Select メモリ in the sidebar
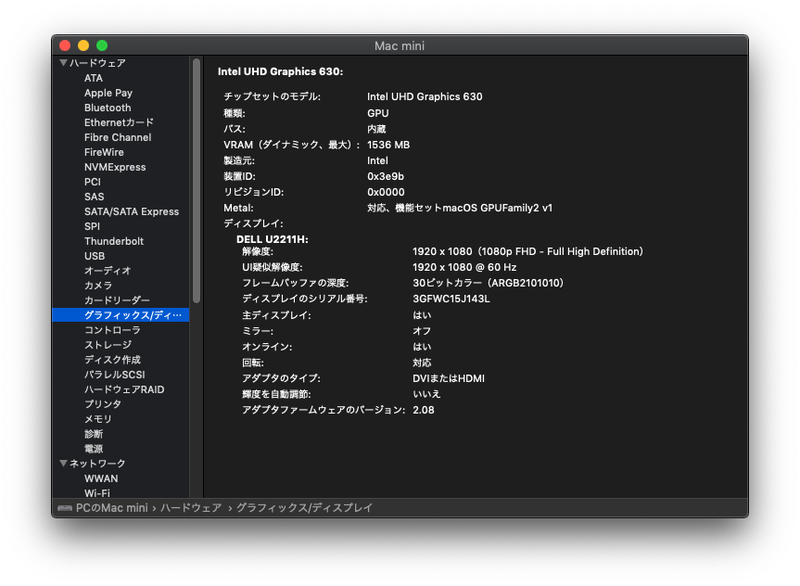 (x=98, y=419)
